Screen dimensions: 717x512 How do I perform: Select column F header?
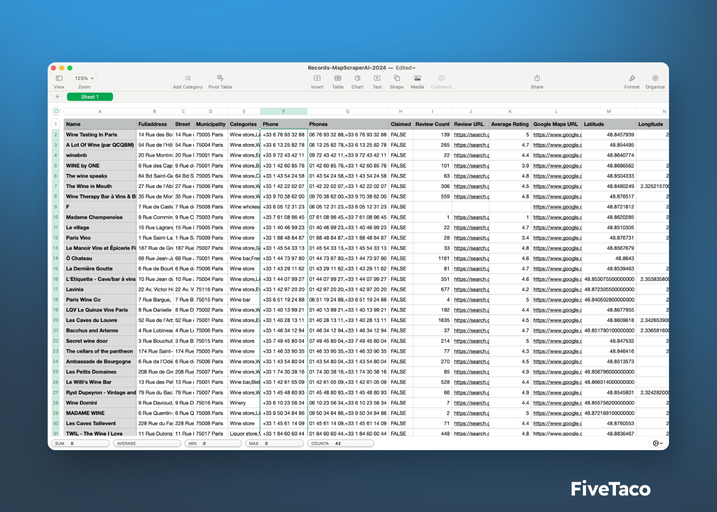pos(283,111)
